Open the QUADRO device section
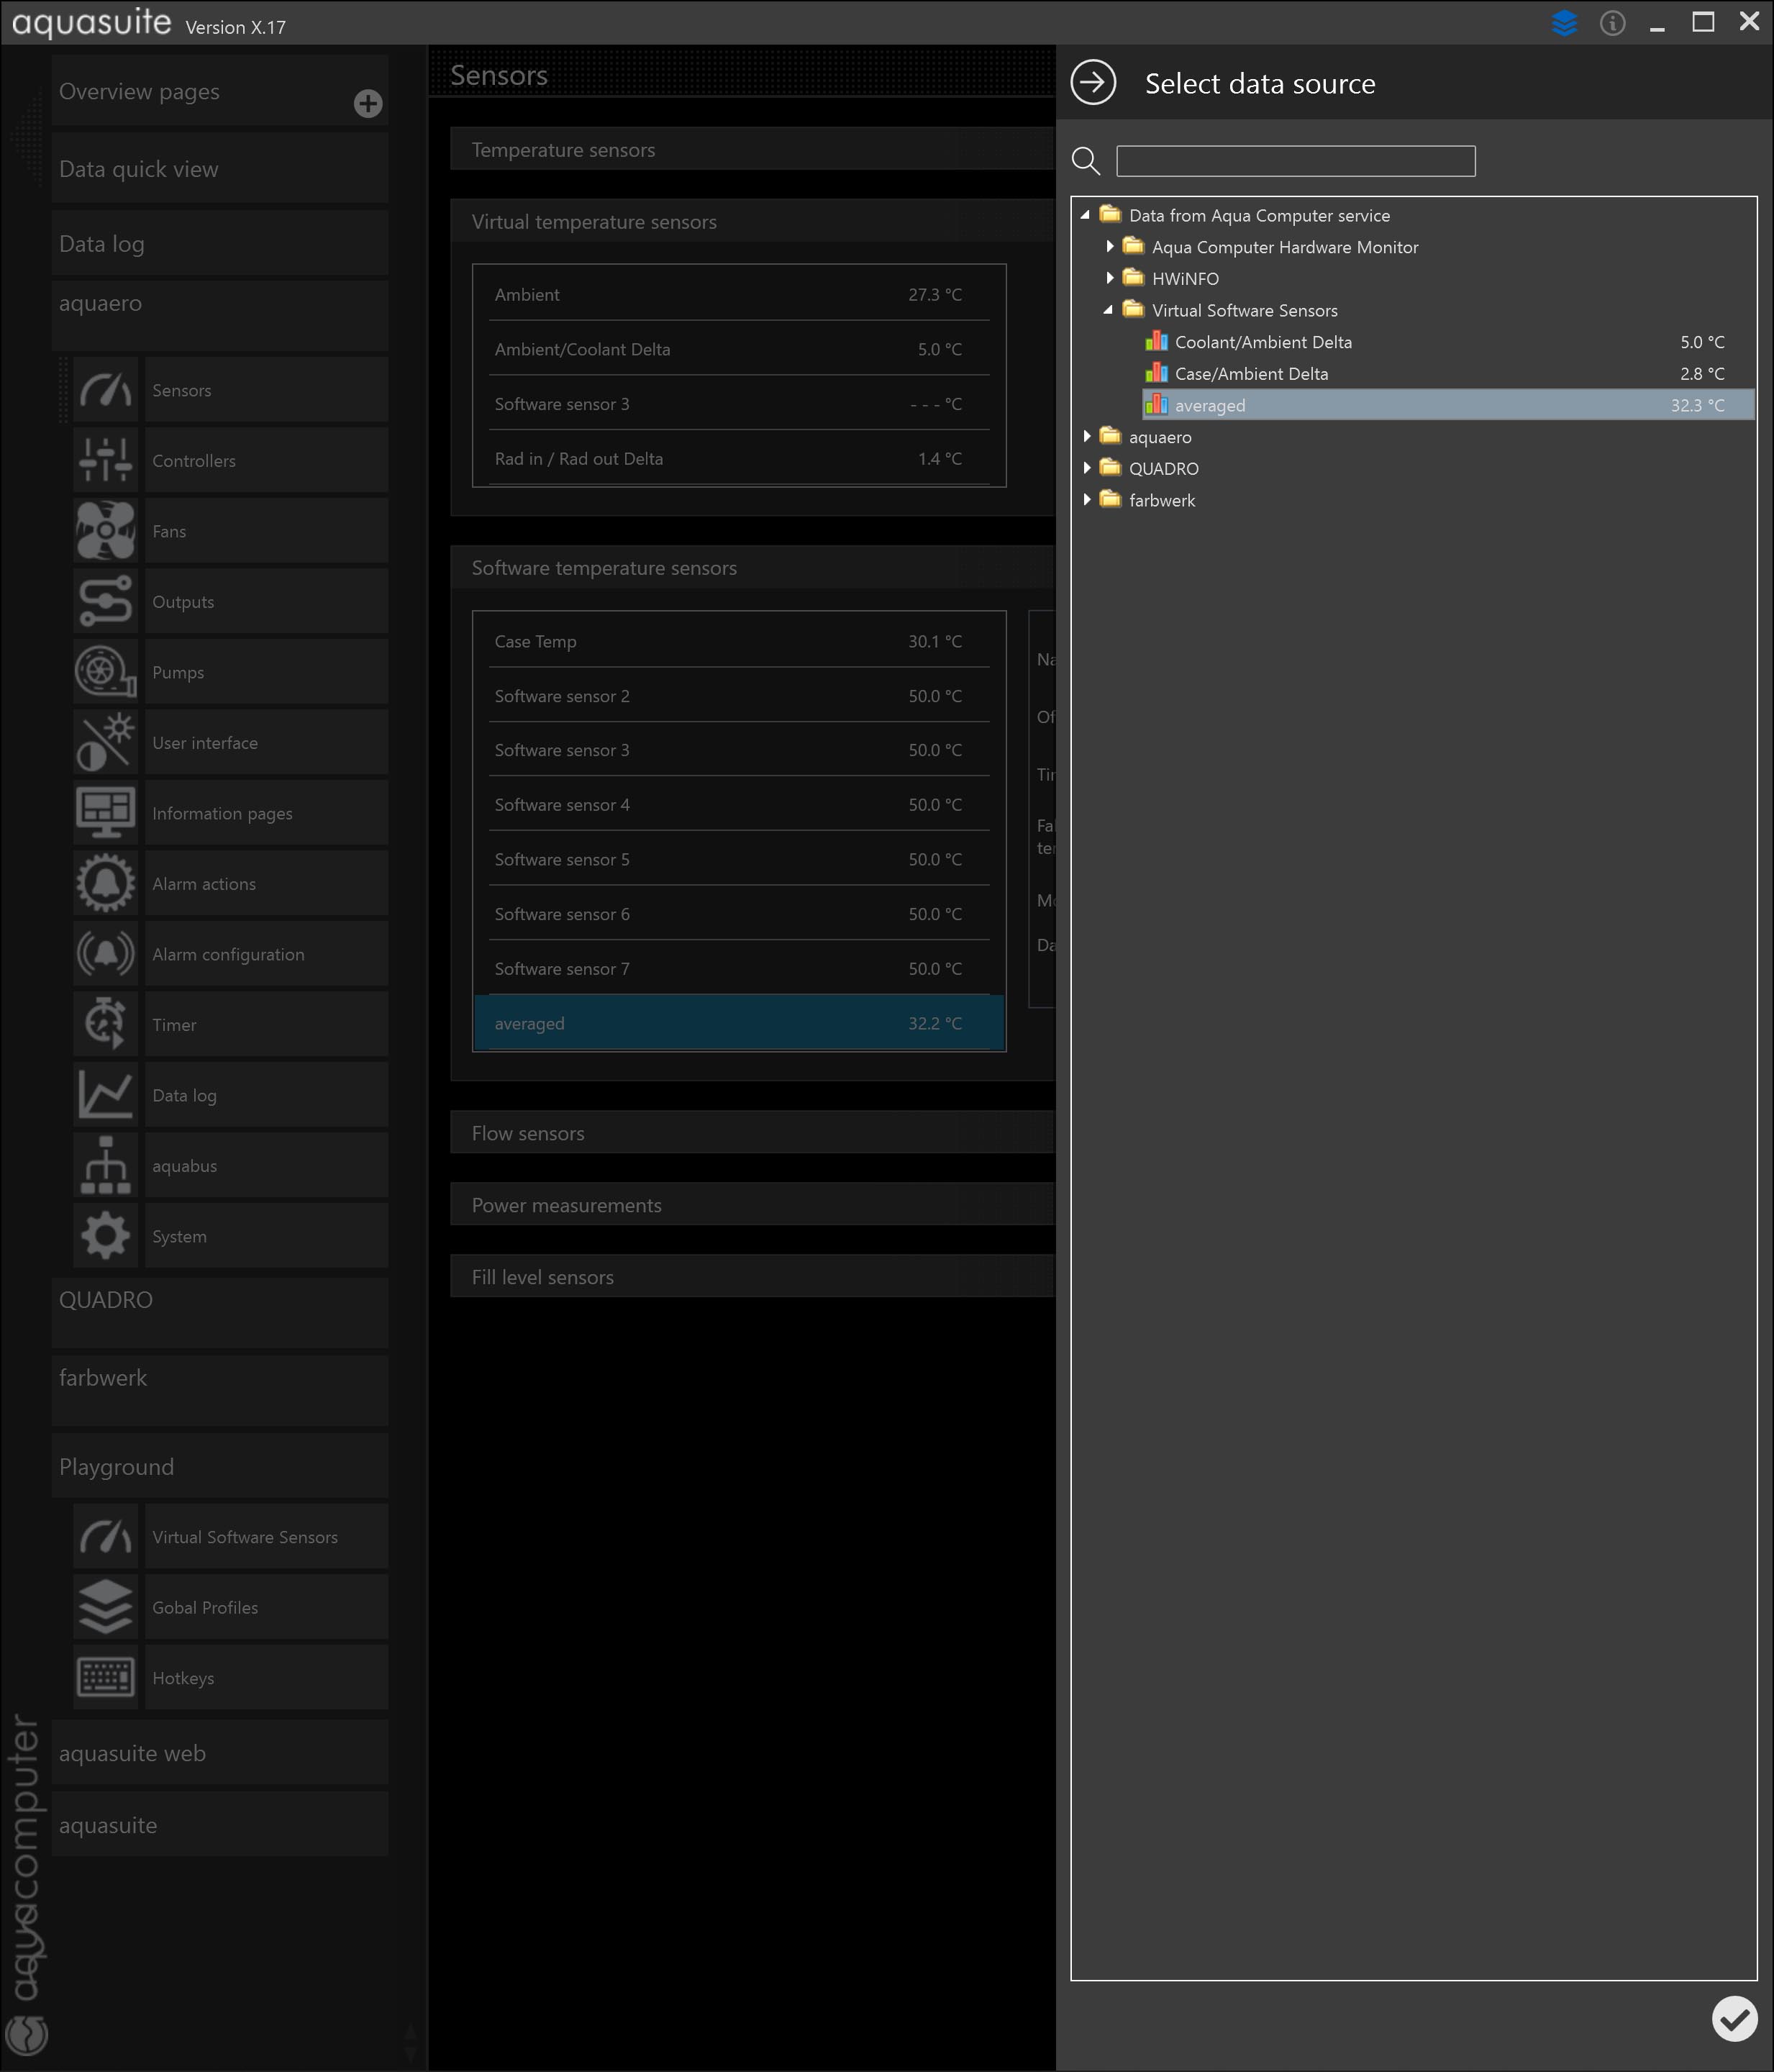Viewport: 1774px width, 2072px height. [220, 1312]
